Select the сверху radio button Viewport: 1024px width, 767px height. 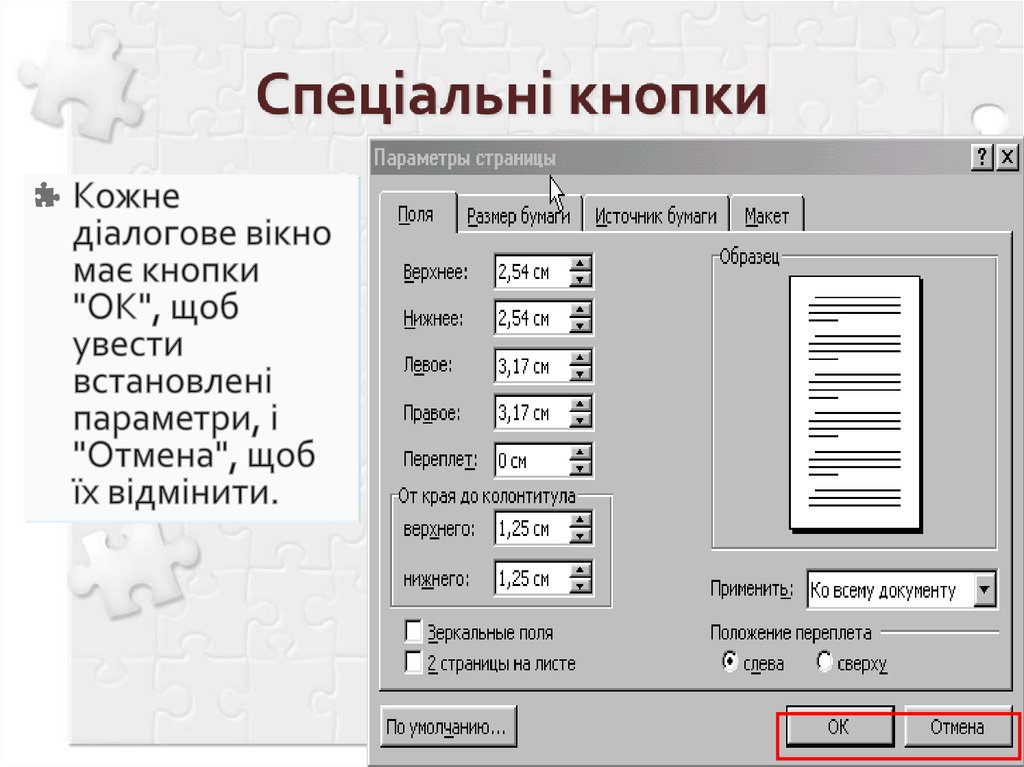click(x=823, y=662)
